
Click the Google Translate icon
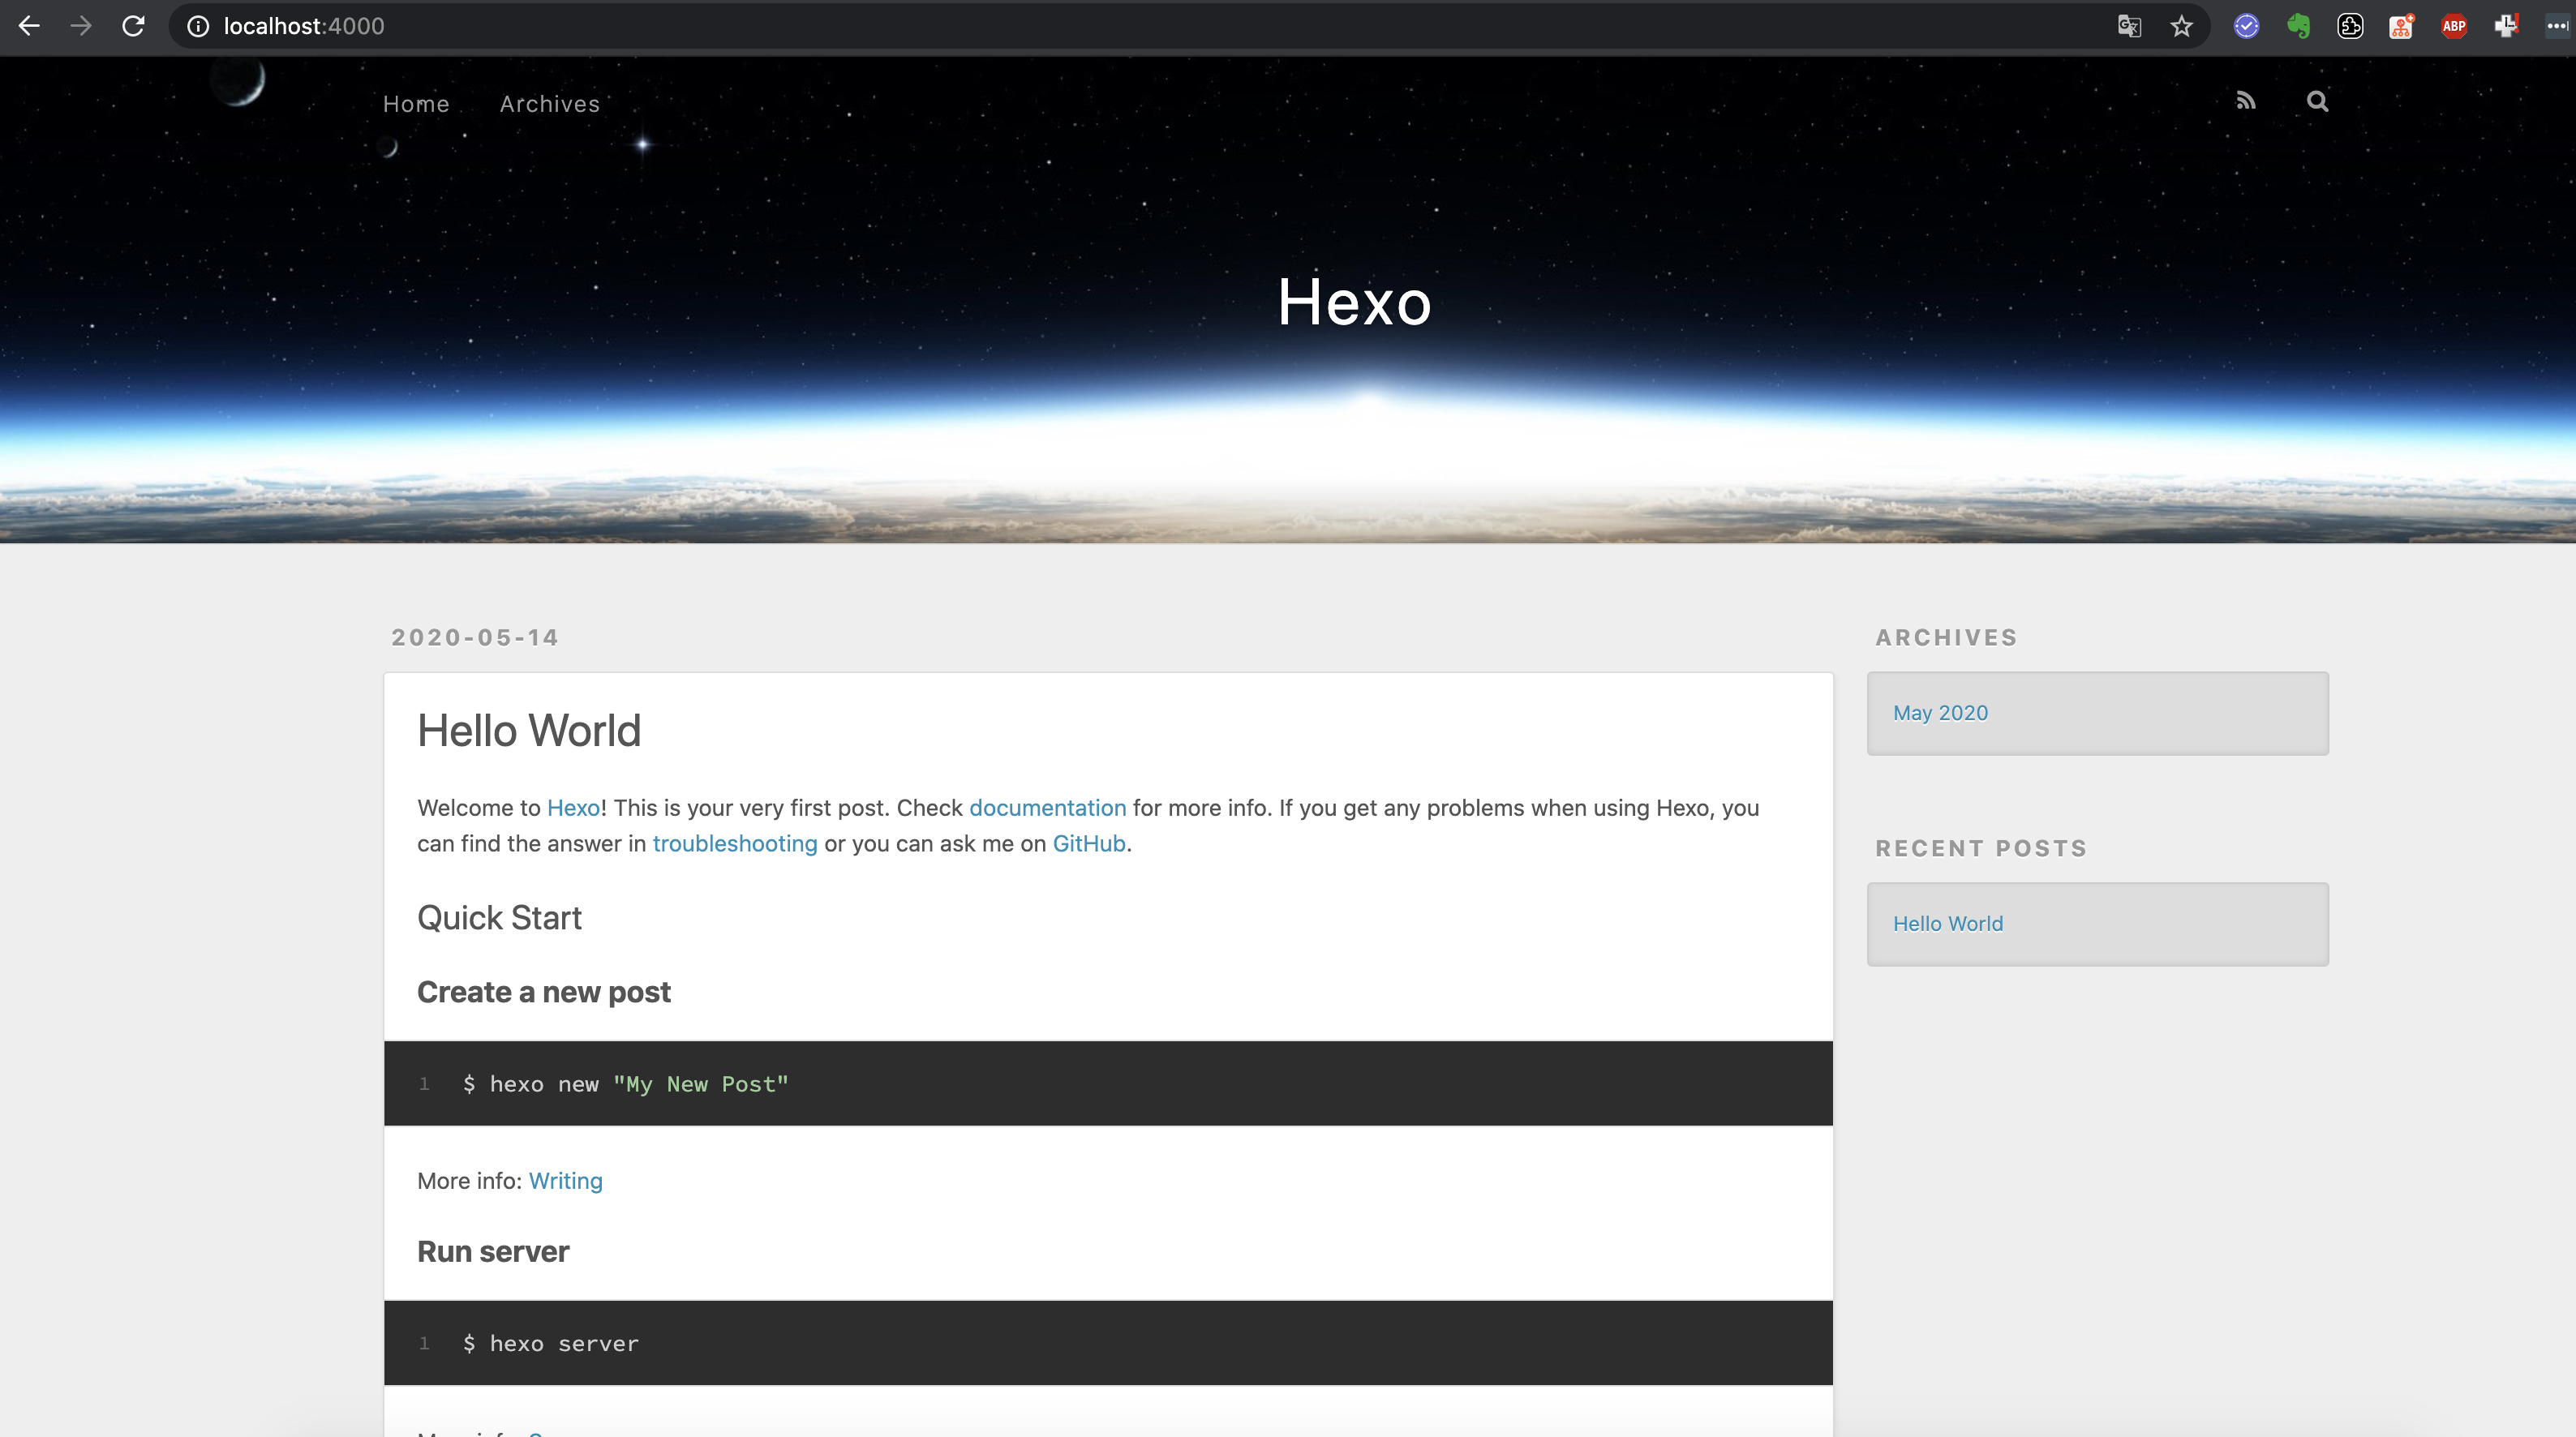(x=2129, y=26)
